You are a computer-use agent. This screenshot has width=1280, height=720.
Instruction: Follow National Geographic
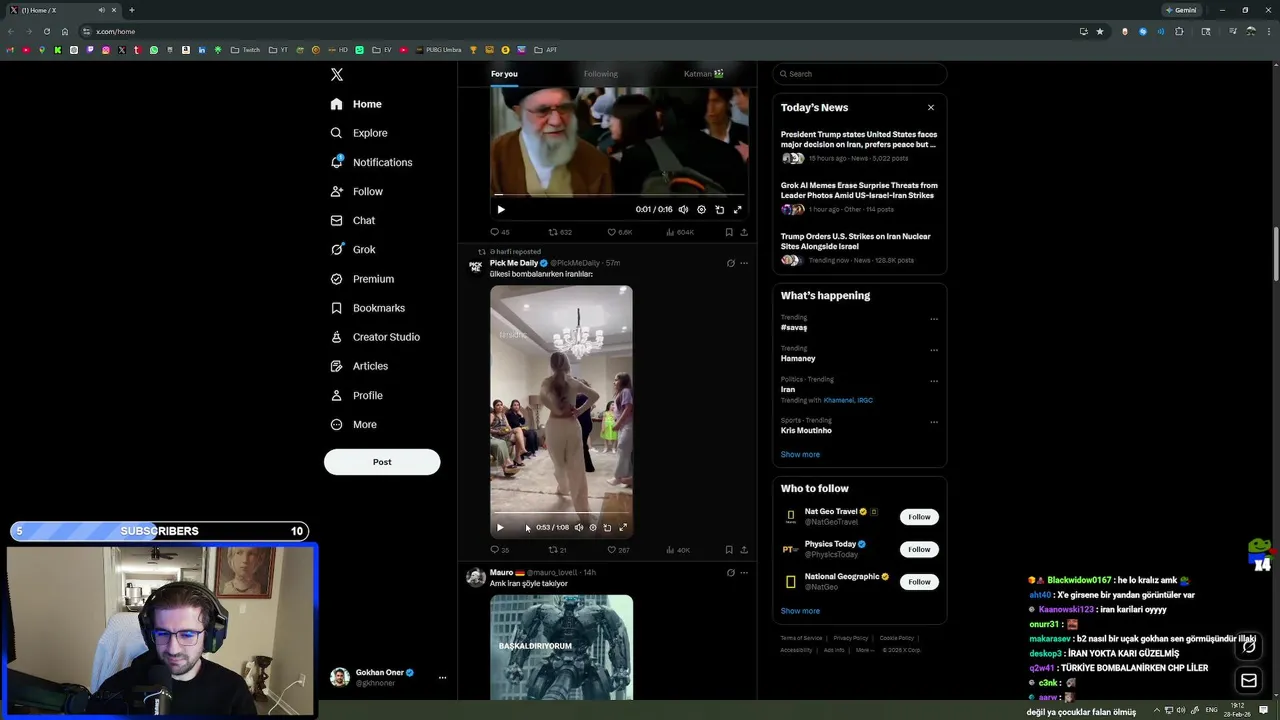[919, 582]
